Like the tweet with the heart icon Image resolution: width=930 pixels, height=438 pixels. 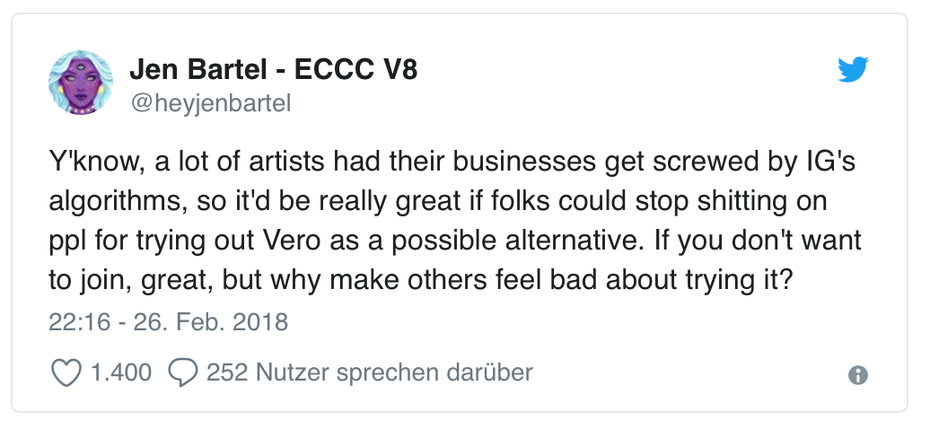pyautogui.click(x=66, y=374)
